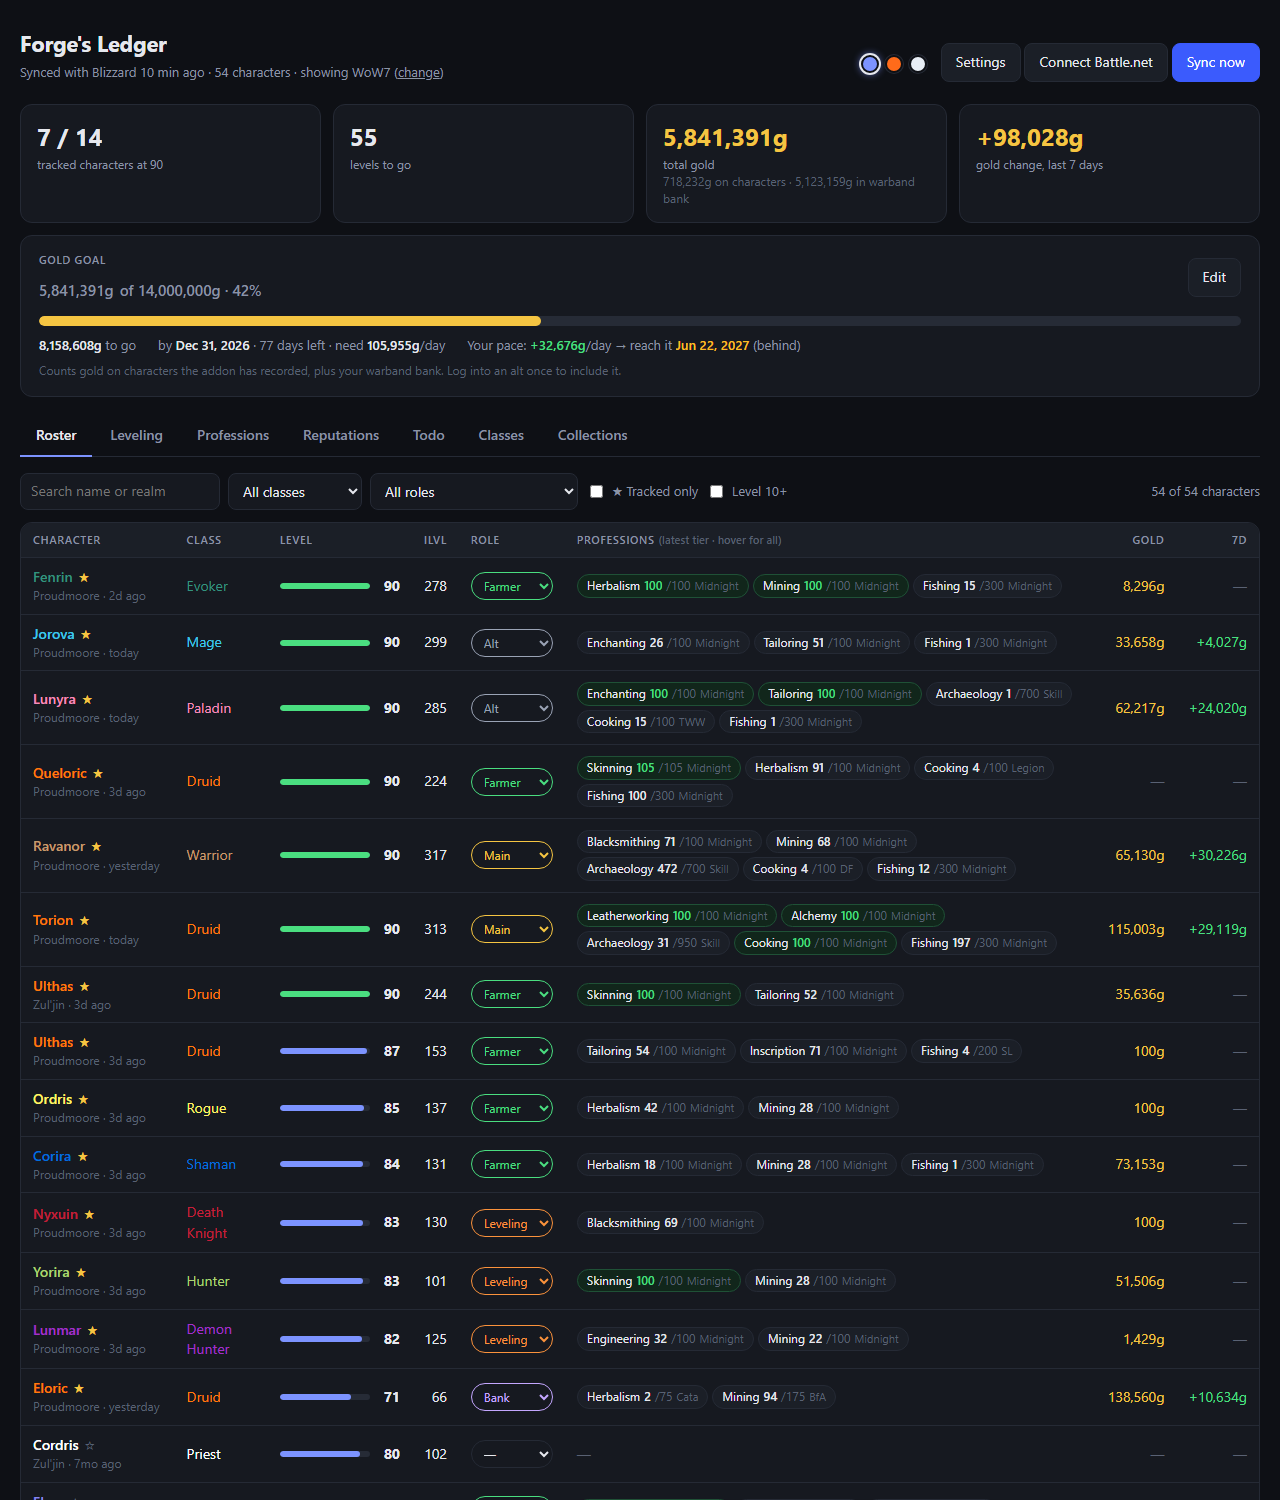
Task: Select the blue theme color dot
Action: coord(870,64)
